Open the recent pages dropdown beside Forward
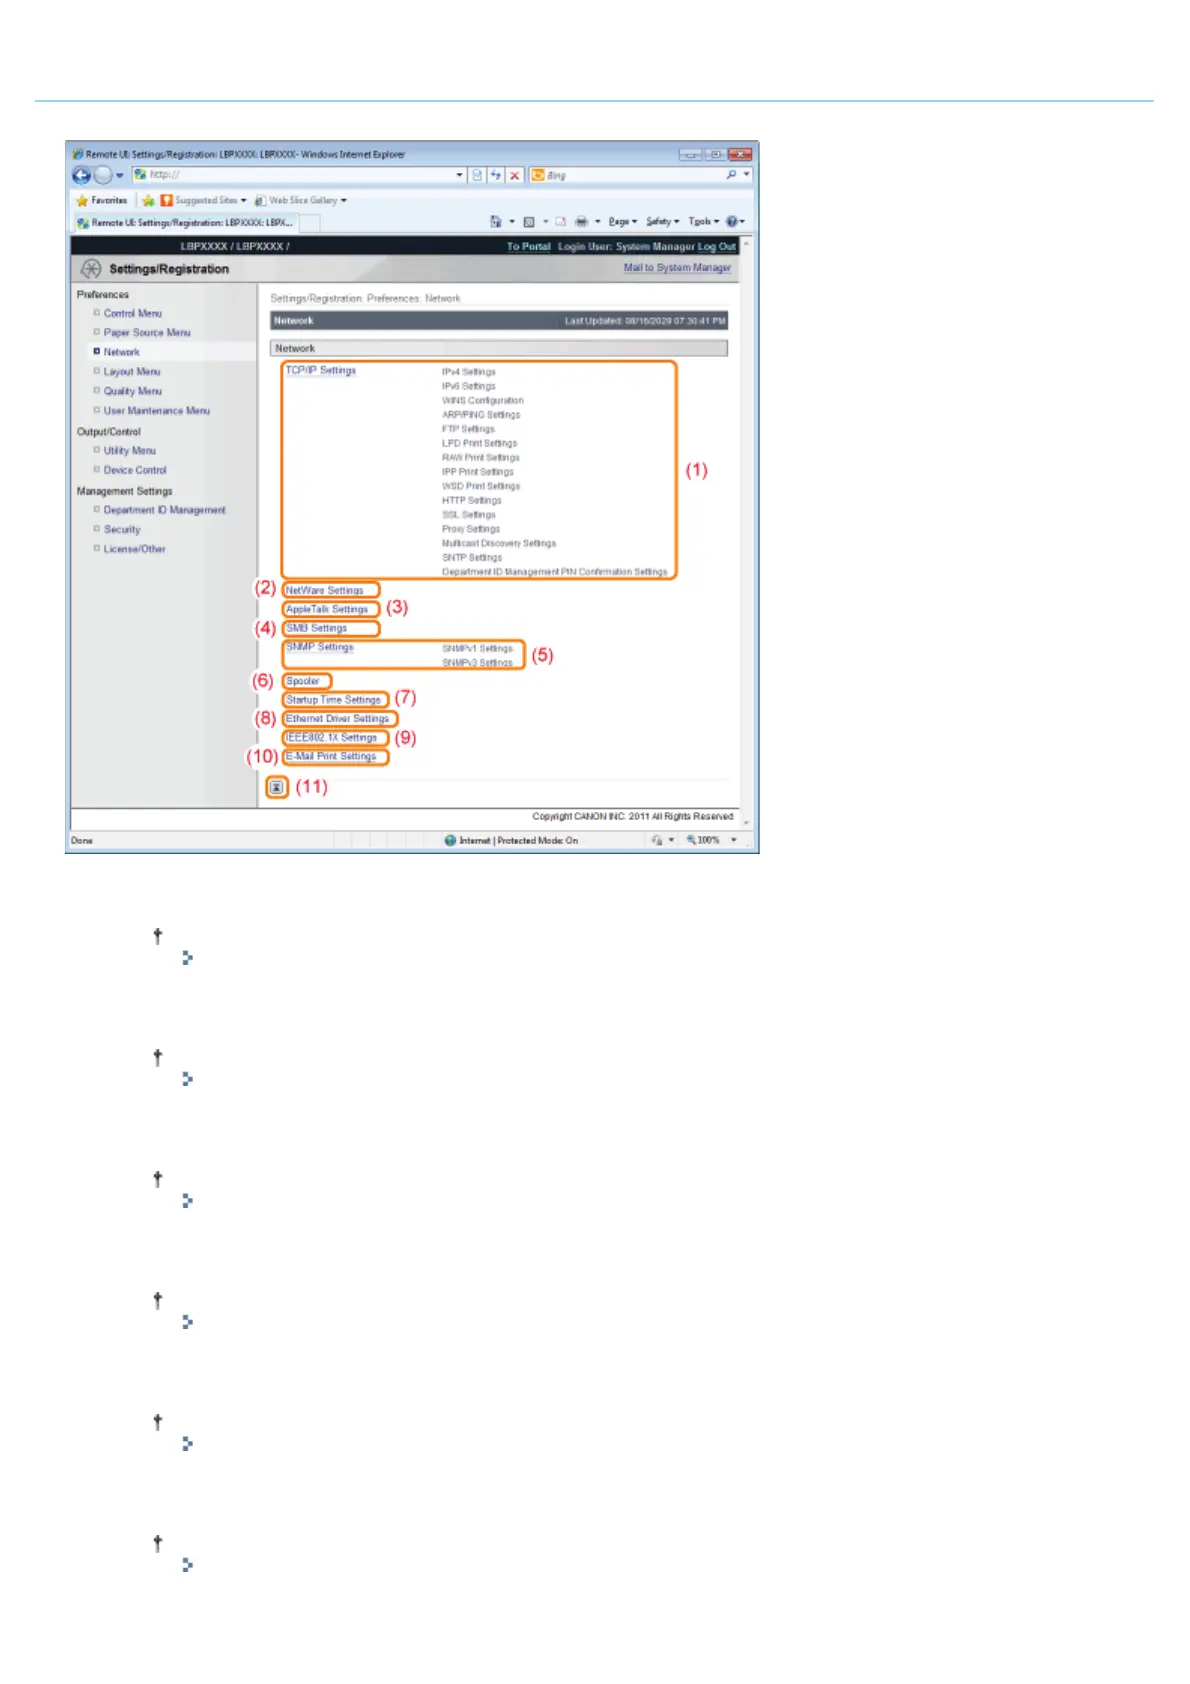Screen dimensions: 1190x1684 click(x=119, y=175)
